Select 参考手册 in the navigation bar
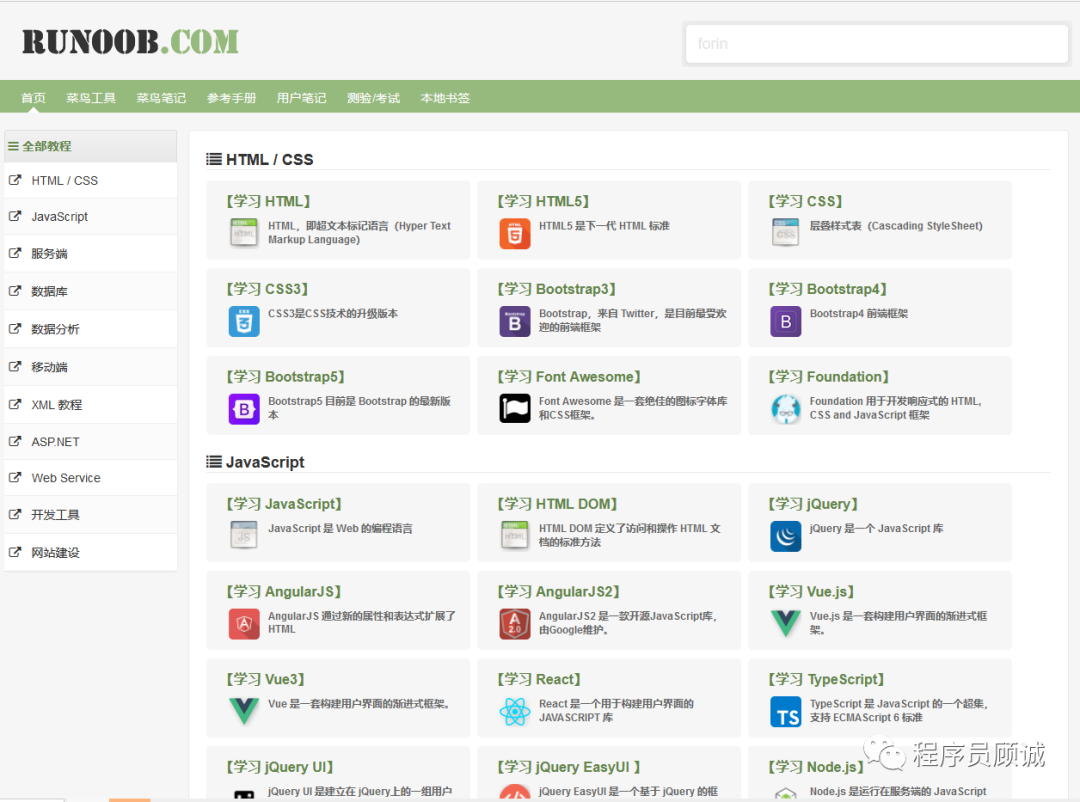 pos(231,98)
